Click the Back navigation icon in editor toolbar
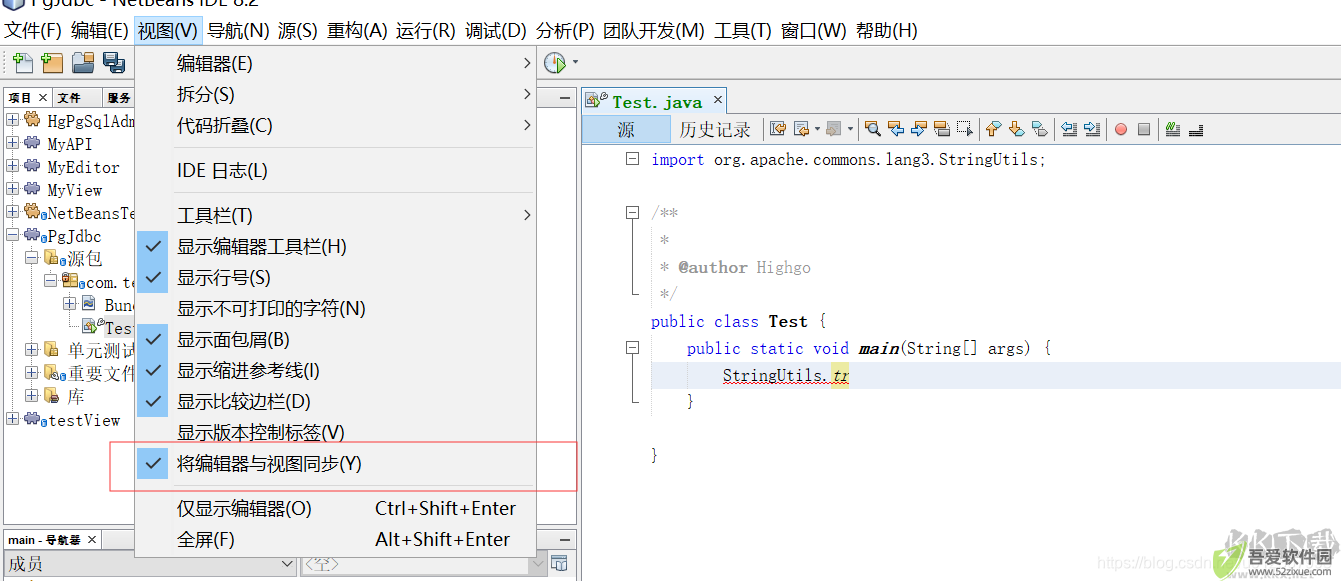Viewport: 1341px width, 581px height. (x=801, y=129)
